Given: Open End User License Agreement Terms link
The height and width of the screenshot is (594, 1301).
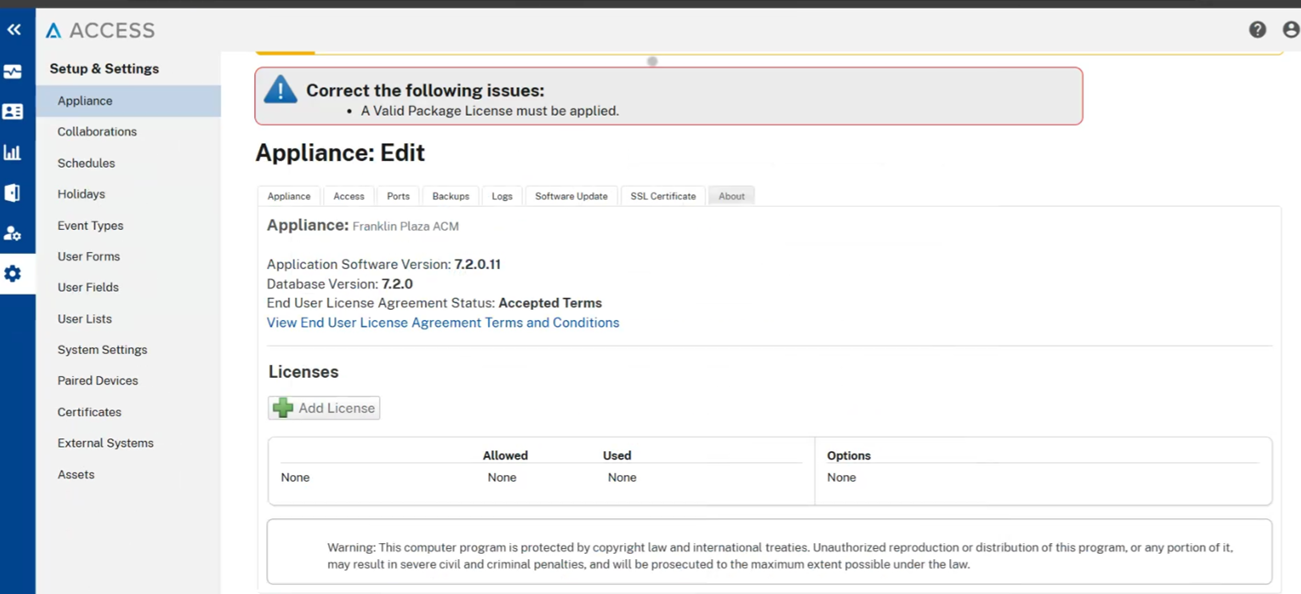Looking at the screenshot, I should pyautogui.click(x=443, y=323).
